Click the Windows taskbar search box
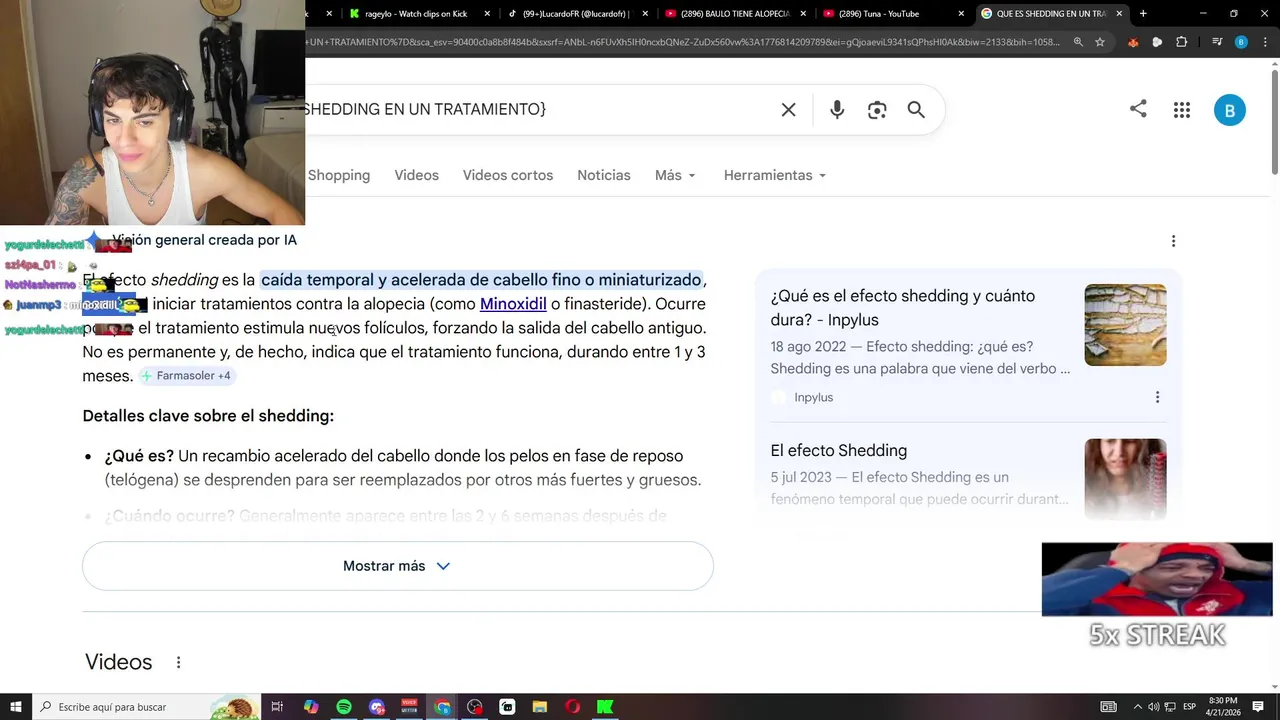 148,707
